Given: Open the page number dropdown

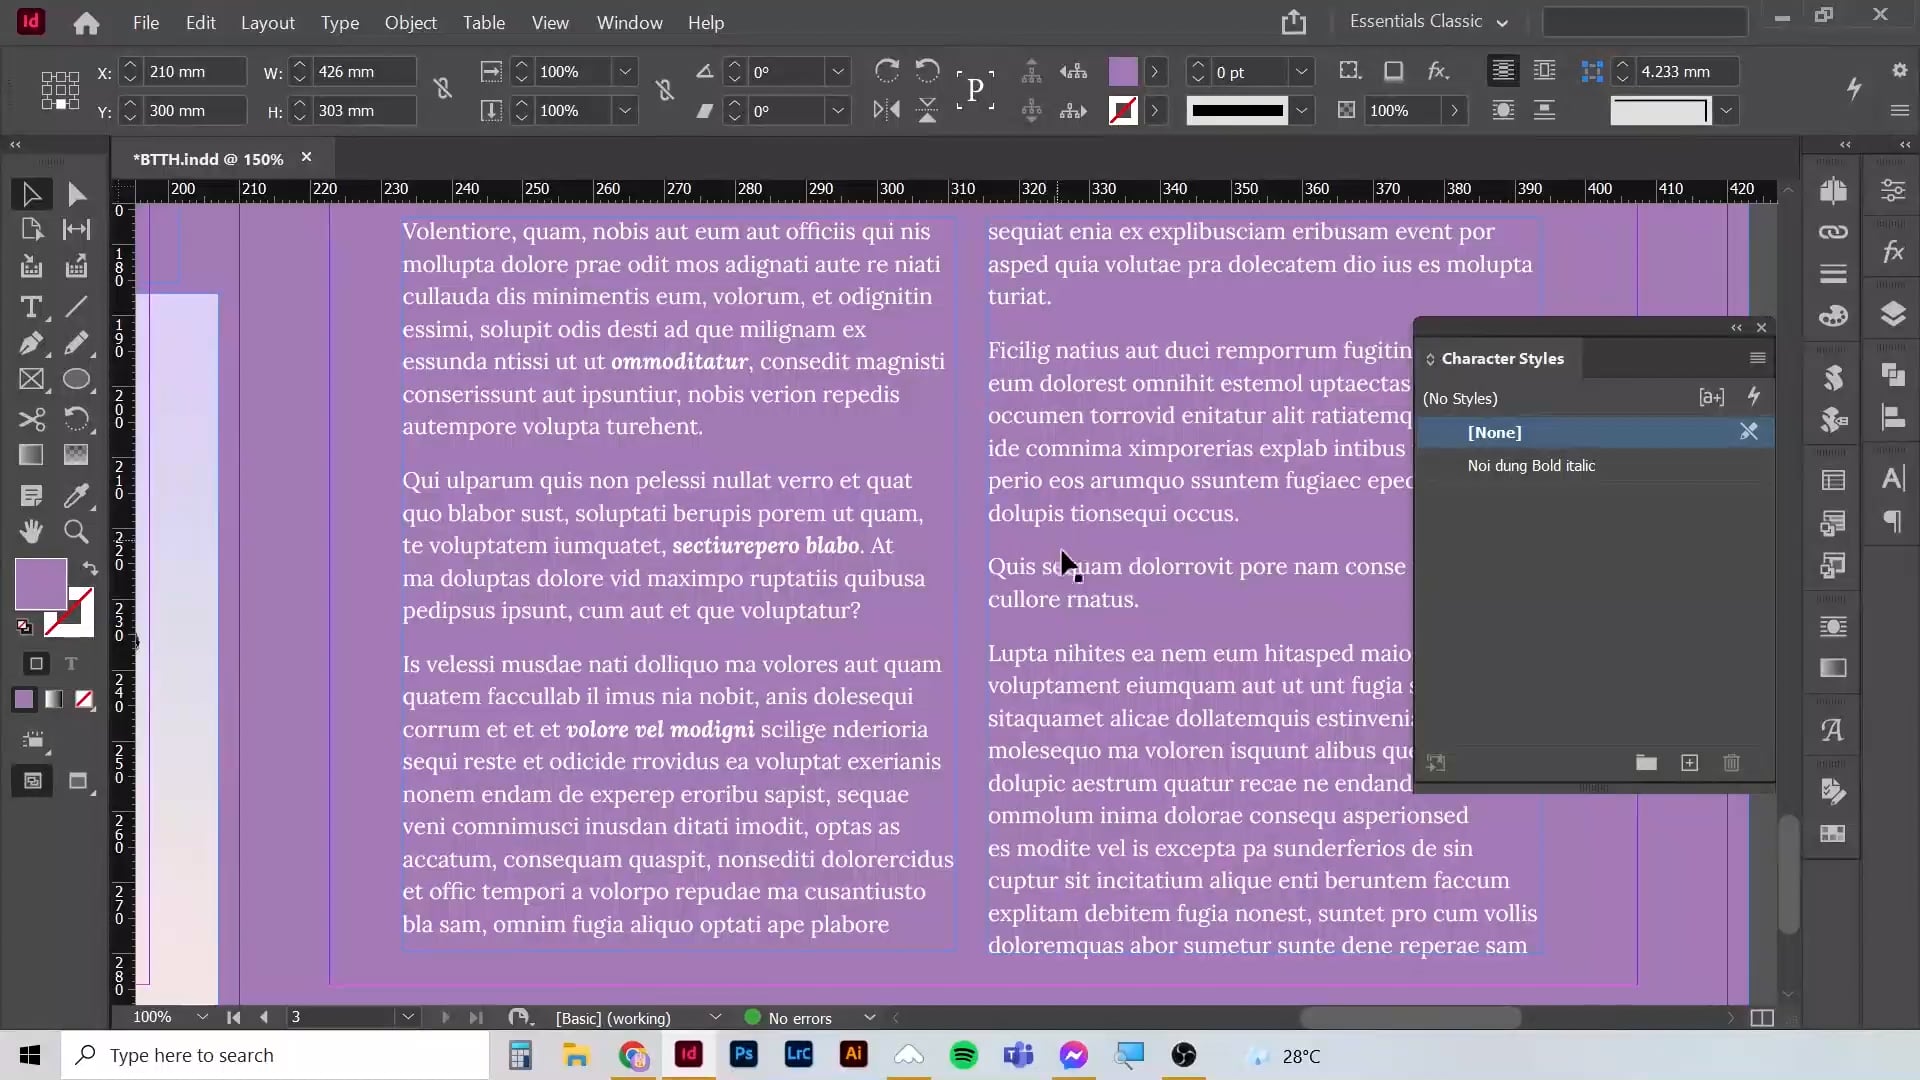Looking at the screenshot, I should 408,1017.
